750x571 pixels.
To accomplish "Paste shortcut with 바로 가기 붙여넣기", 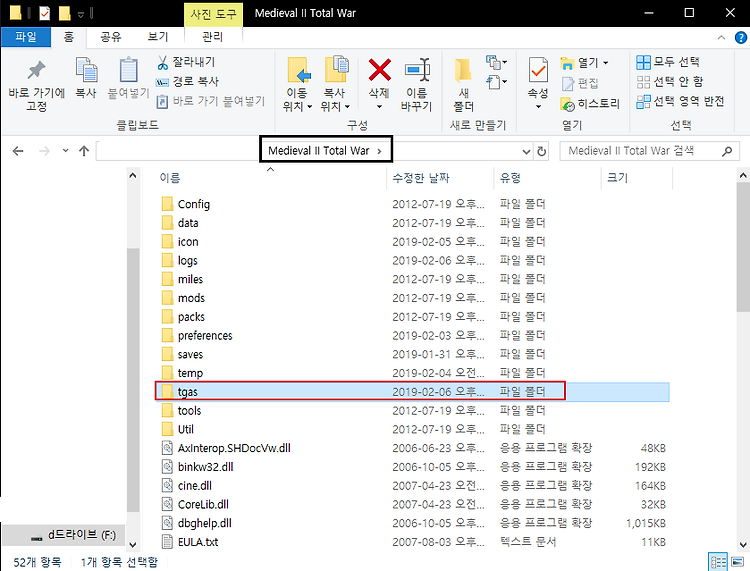I will [x=211, y=101].
